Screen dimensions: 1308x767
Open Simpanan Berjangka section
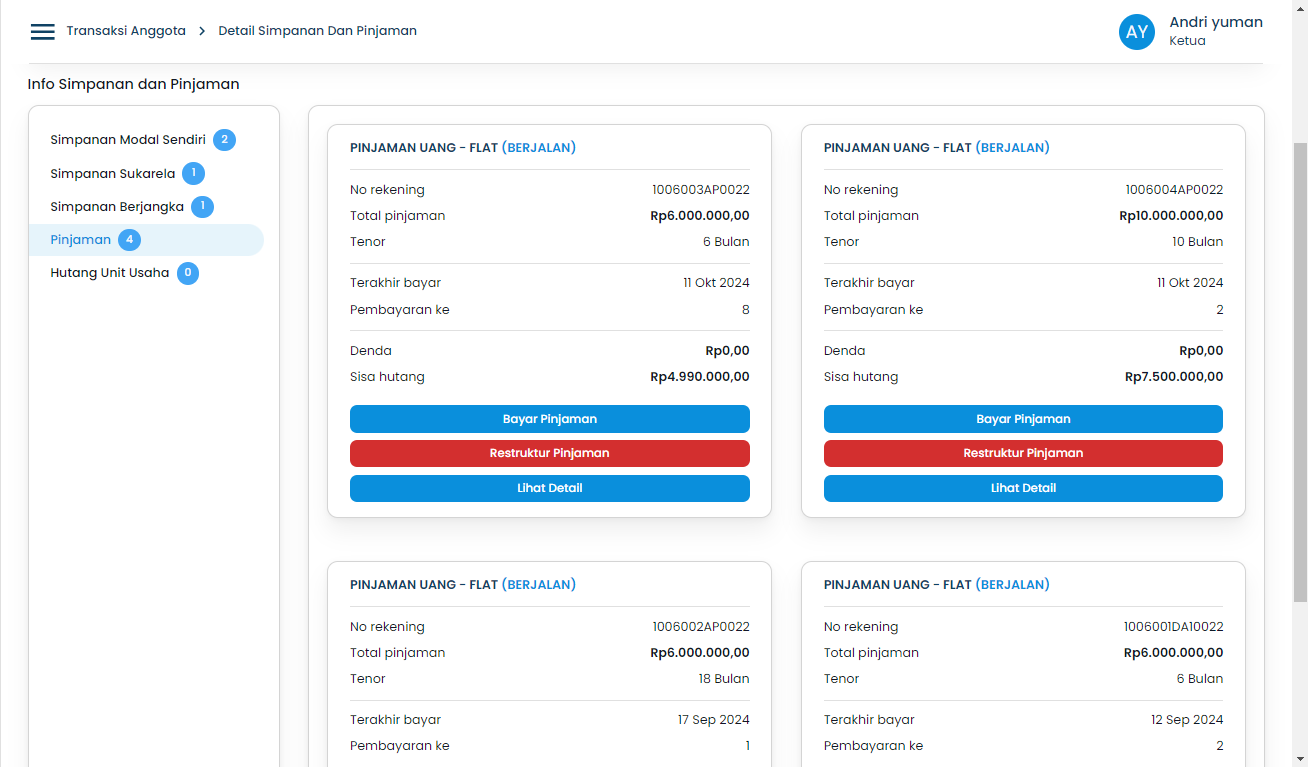[115, 206]
